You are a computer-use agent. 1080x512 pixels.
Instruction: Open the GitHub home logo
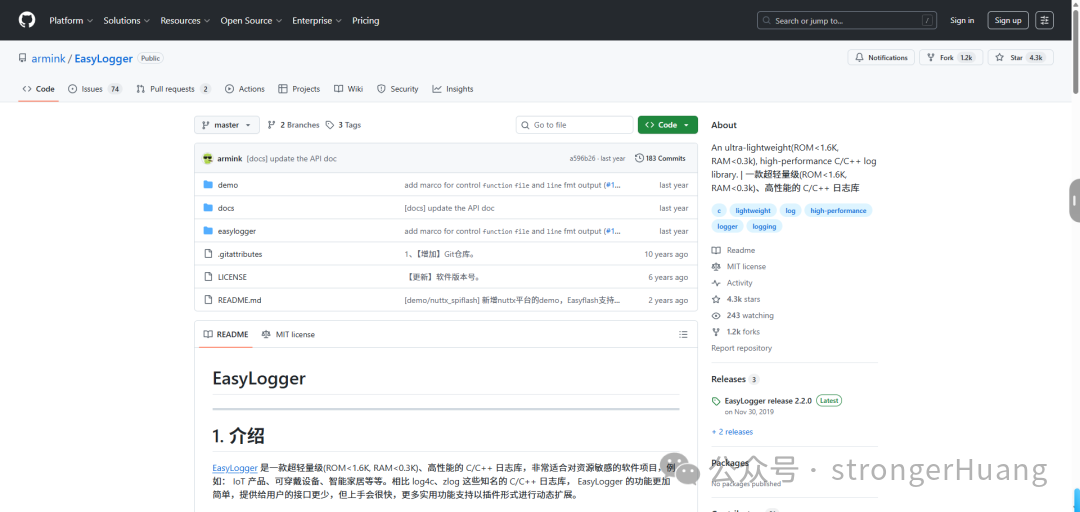(26, 20)
